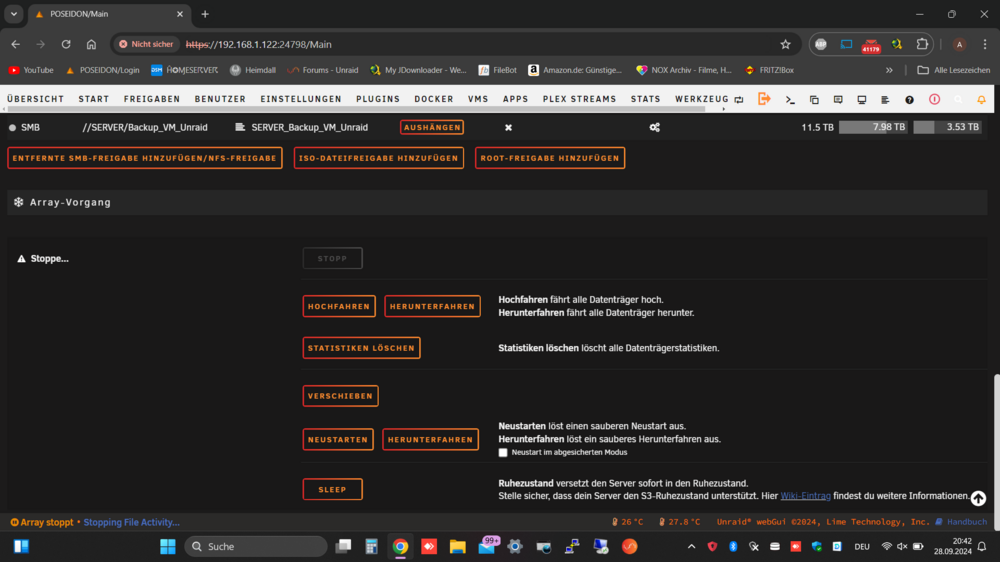
Task: Click the 7.98 TB used space bar
Action: 873,127
